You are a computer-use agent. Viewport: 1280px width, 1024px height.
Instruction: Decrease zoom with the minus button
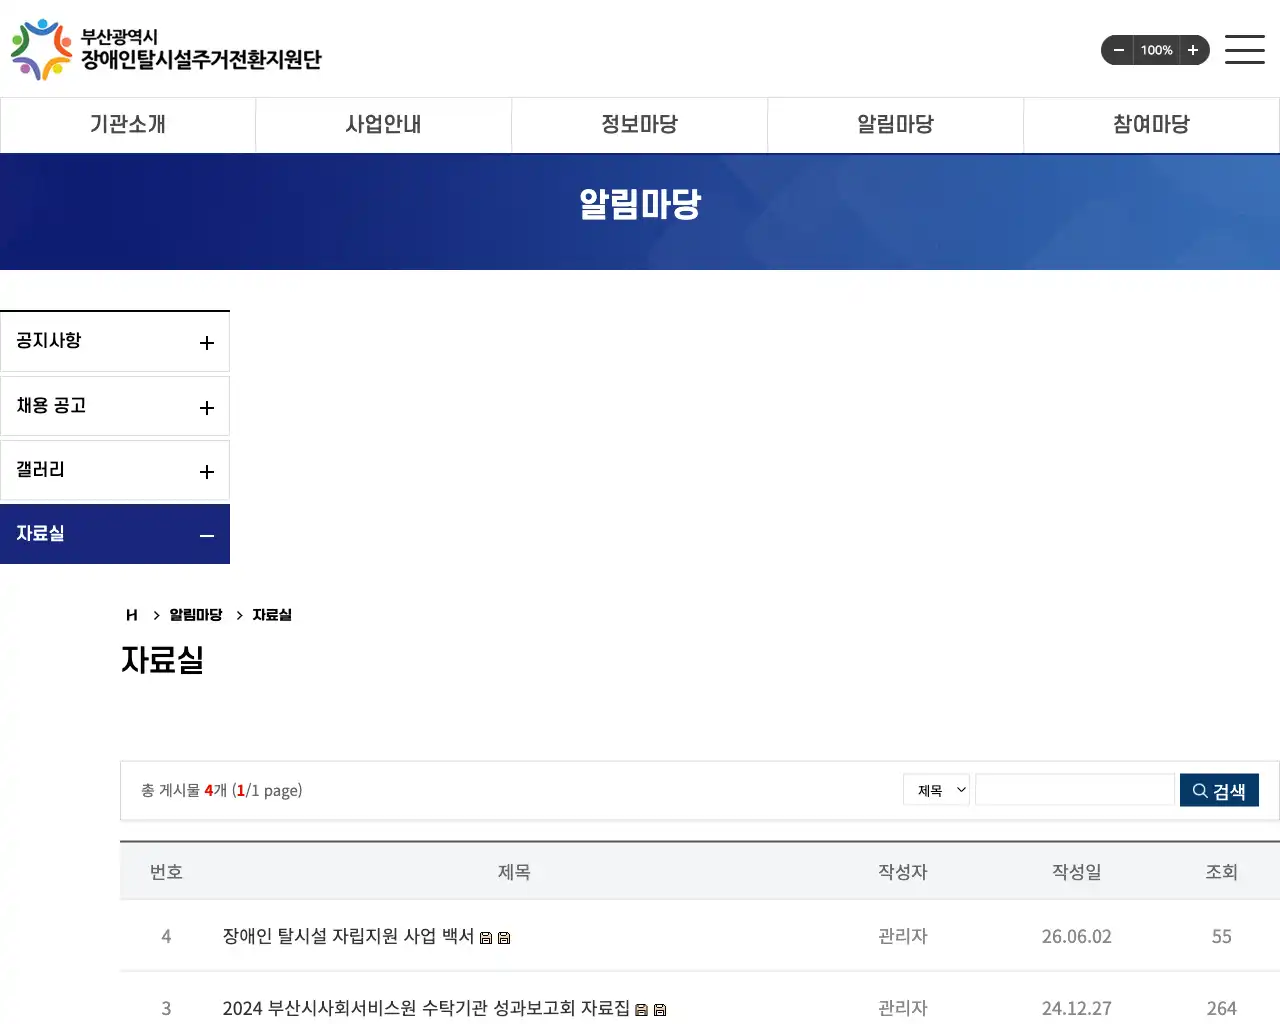click(1119, 50)
